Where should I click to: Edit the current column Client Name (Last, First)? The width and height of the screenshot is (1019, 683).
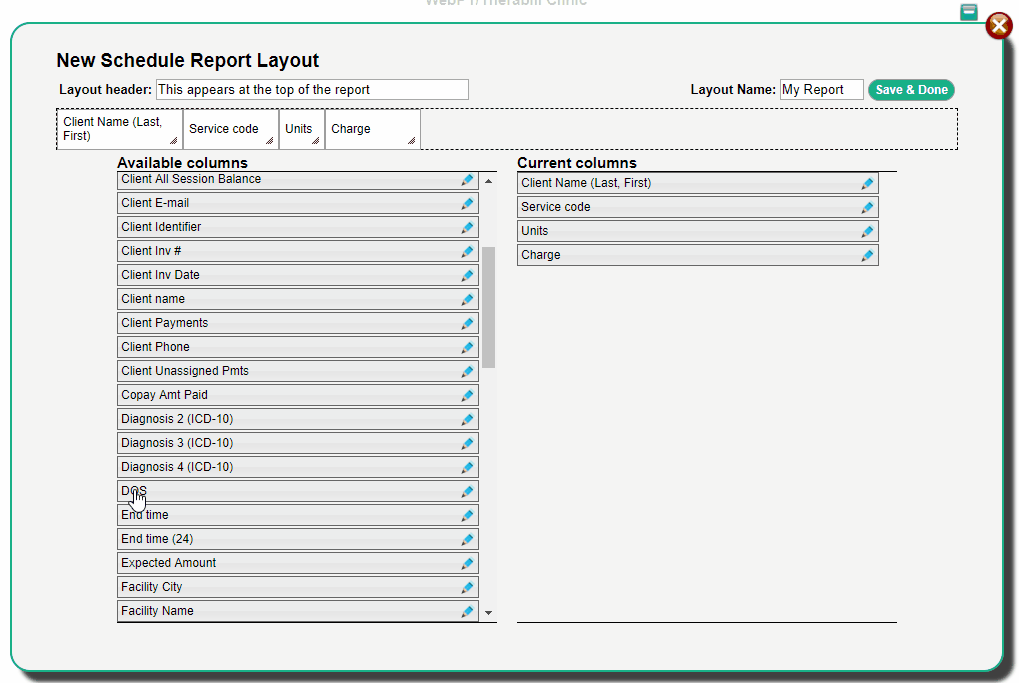(867, 185)
